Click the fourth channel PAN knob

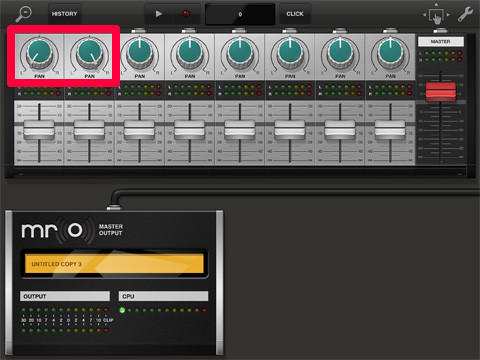point(190,52)
